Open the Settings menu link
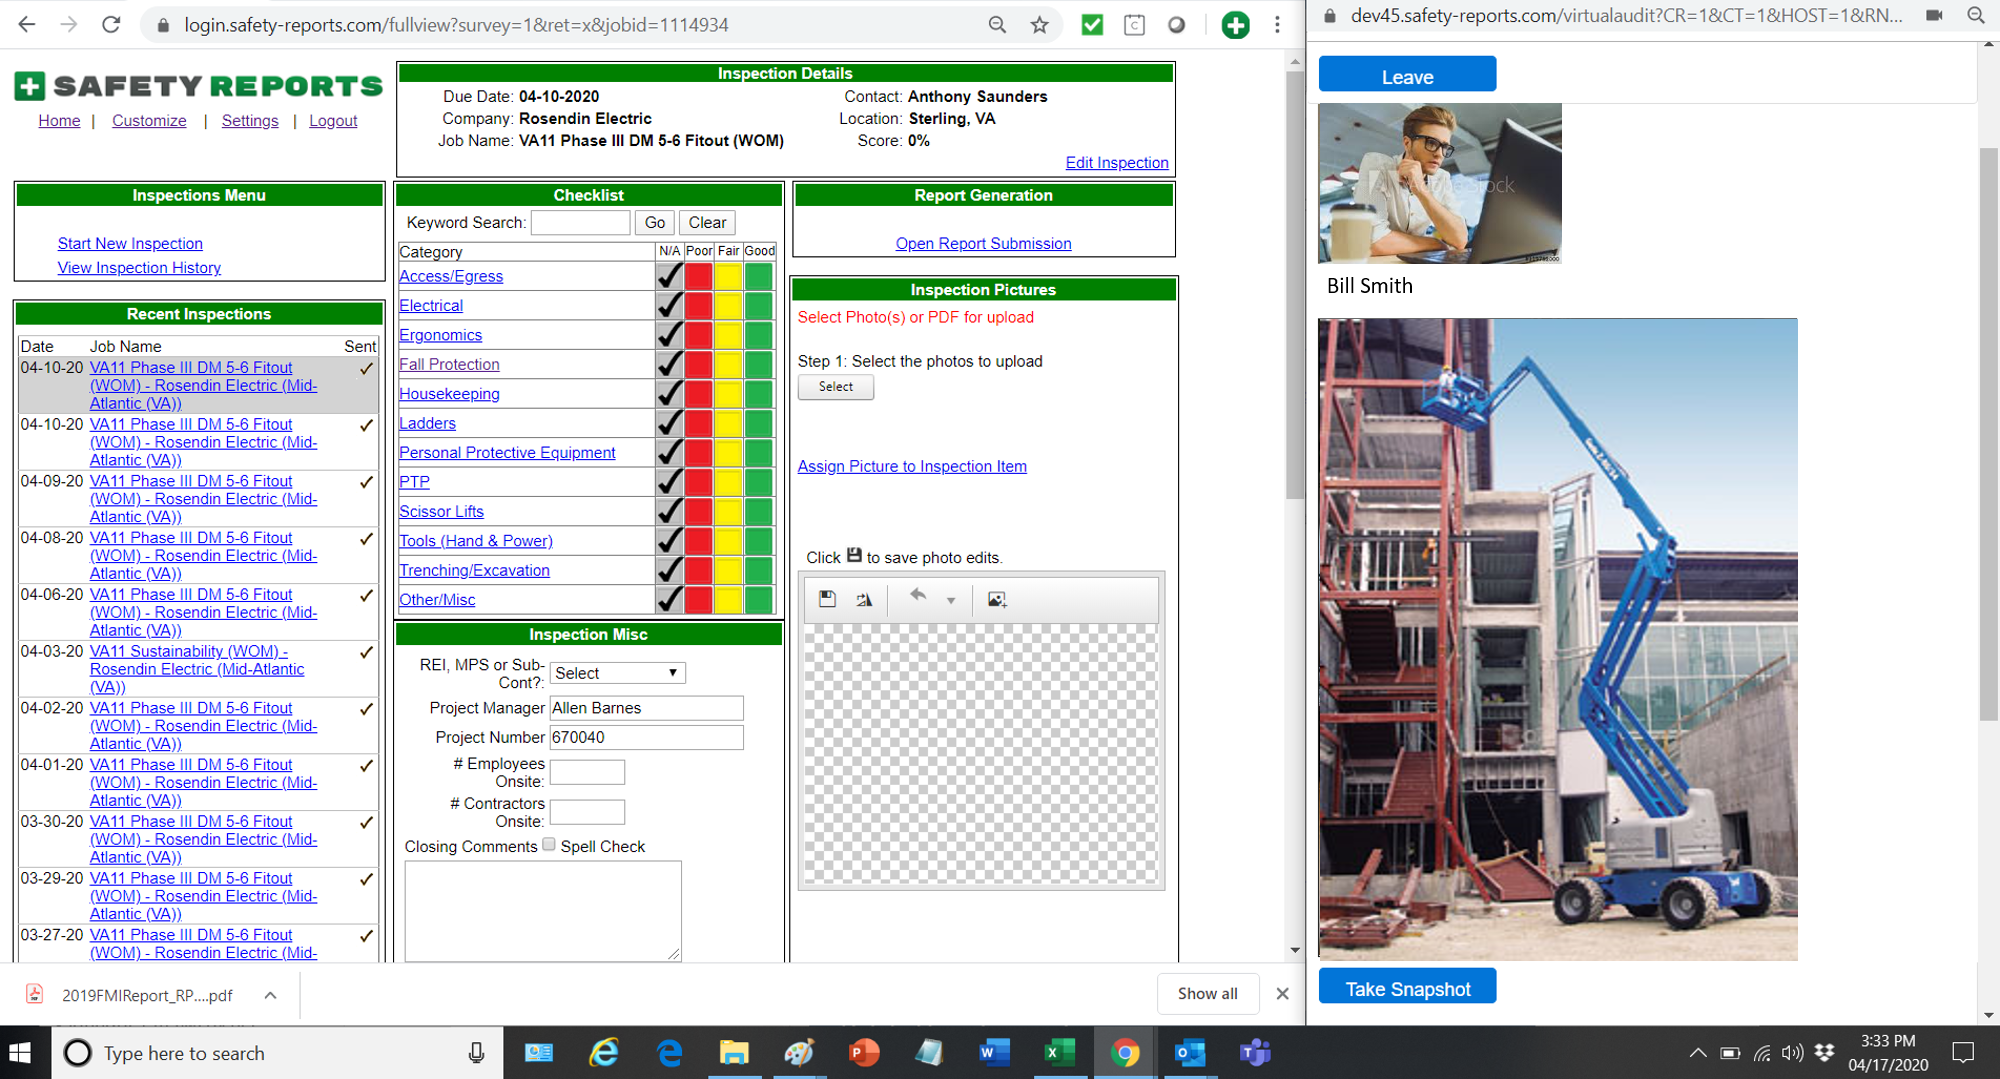Screen dimensions: 2000x1079 pos(250,120)
